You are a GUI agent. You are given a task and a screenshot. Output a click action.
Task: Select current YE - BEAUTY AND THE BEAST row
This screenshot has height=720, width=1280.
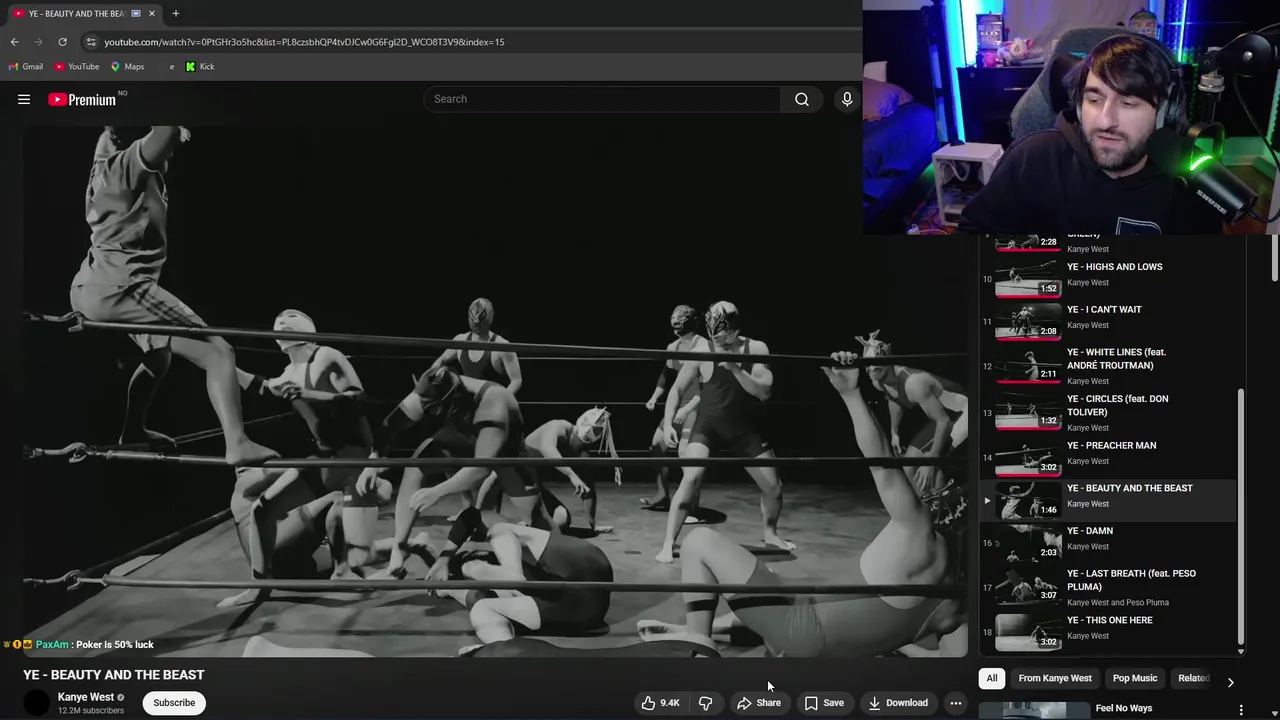click(x=1108, y=498)
